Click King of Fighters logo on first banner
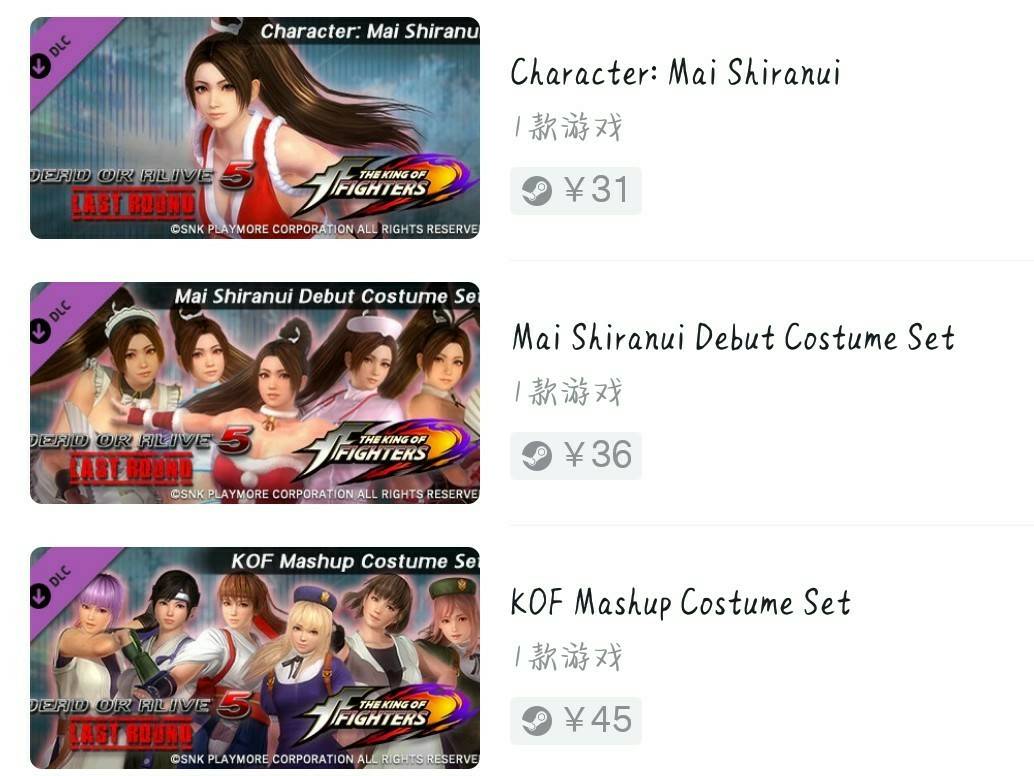This screenshot has height=776, width=1034. click(x=382, y=185)
